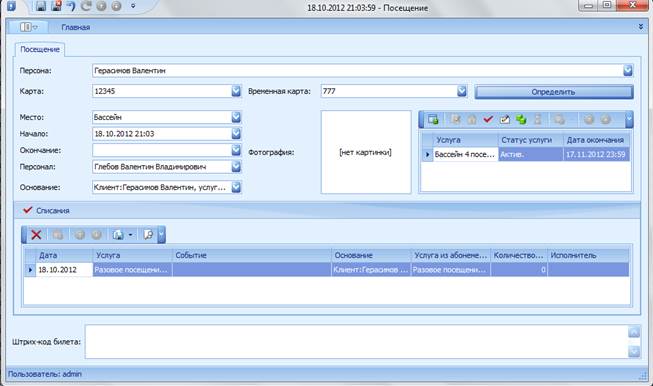The width and height of the screenshot is (653, 386).
Task: Click the red checkmark icon in services toolbar
Action: [488, 120]
